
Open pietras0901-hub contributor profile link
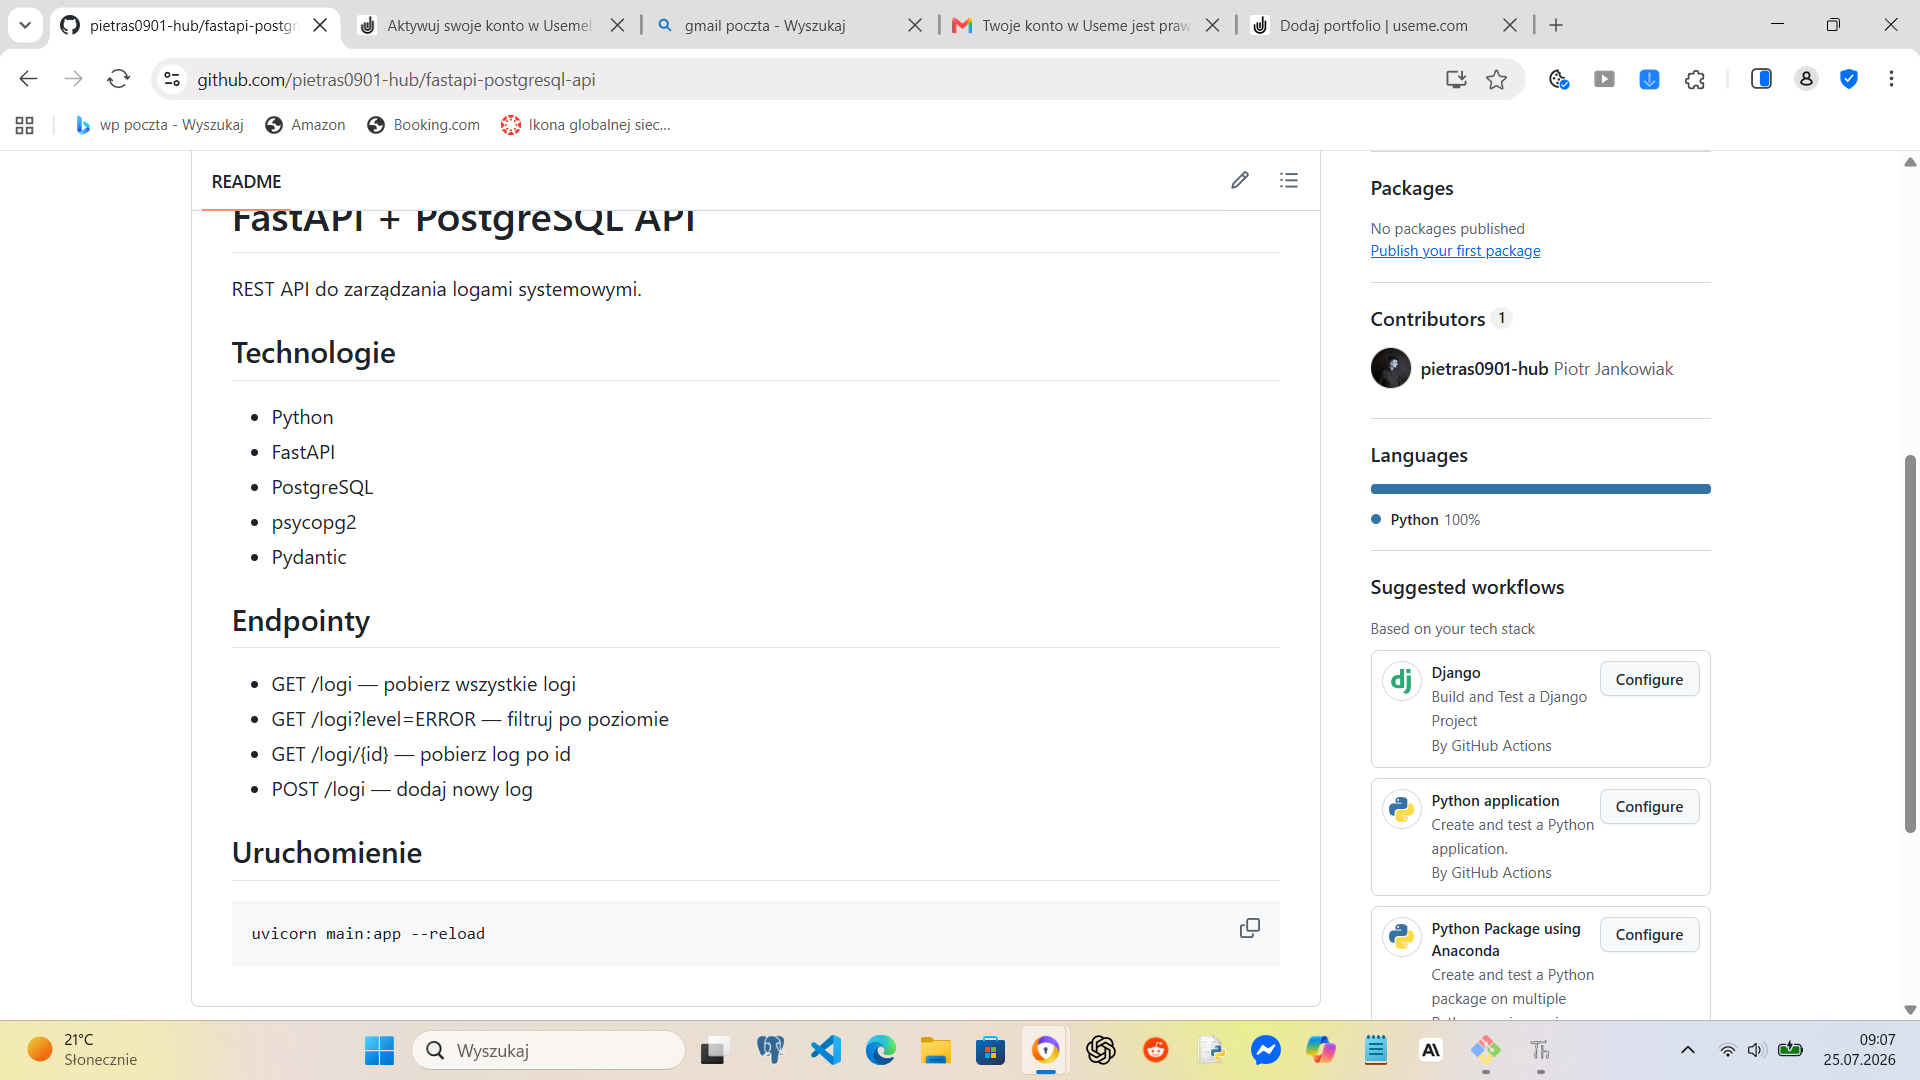(1484, 369)
